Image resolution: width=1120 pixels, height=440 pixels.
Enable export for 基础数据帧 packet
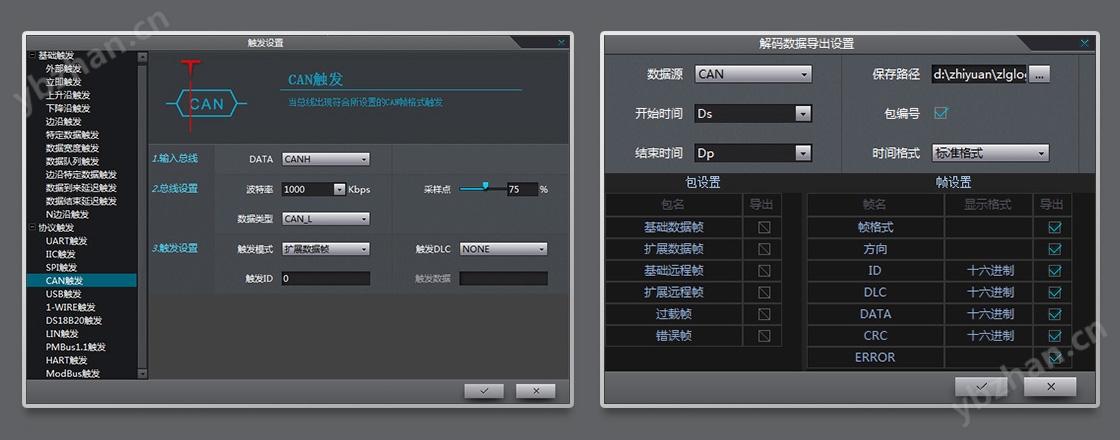pos(764,228)
